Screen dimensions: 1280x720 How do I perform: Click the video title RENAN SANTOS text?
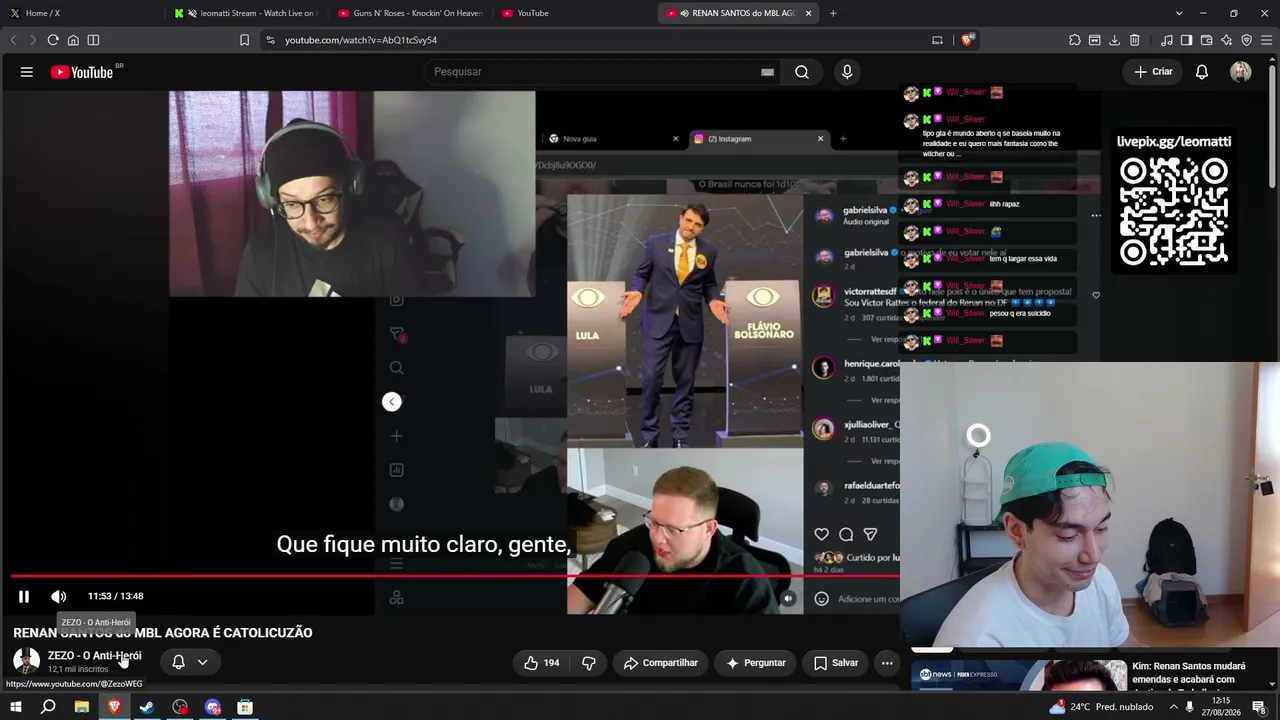point(163,633)
